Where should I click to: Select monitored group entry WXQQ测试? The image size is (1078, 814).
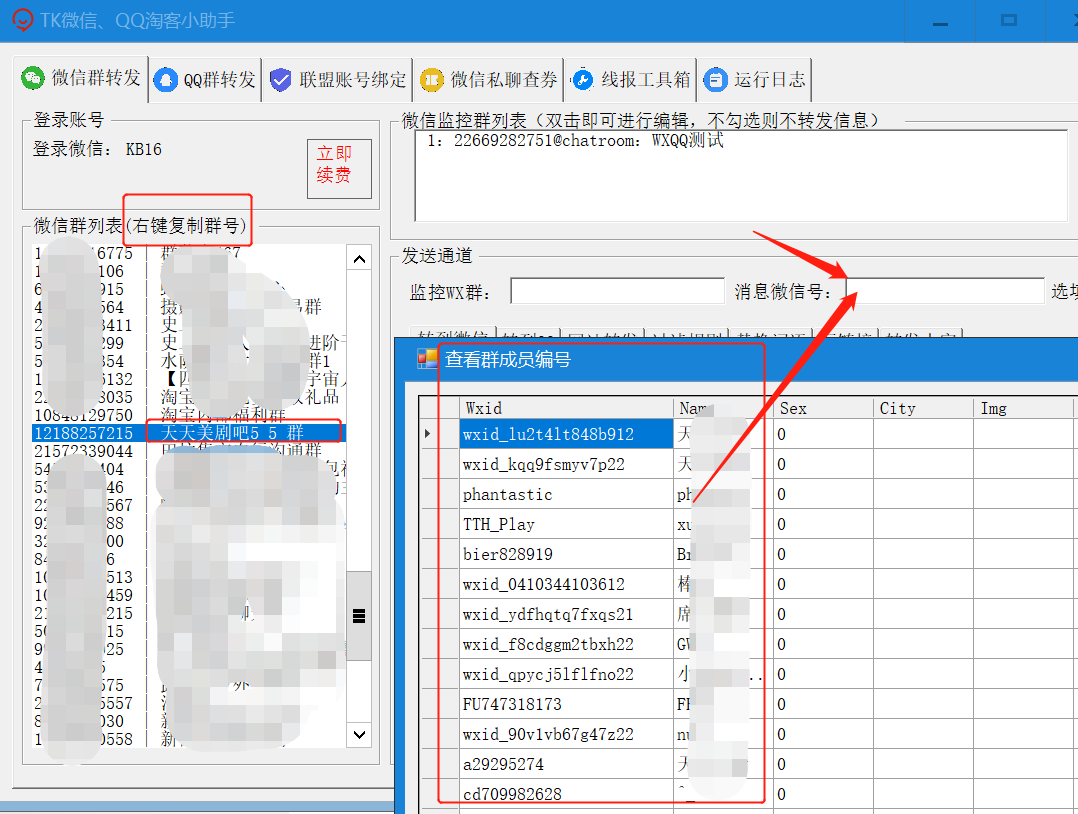click(x=575, y=141)
